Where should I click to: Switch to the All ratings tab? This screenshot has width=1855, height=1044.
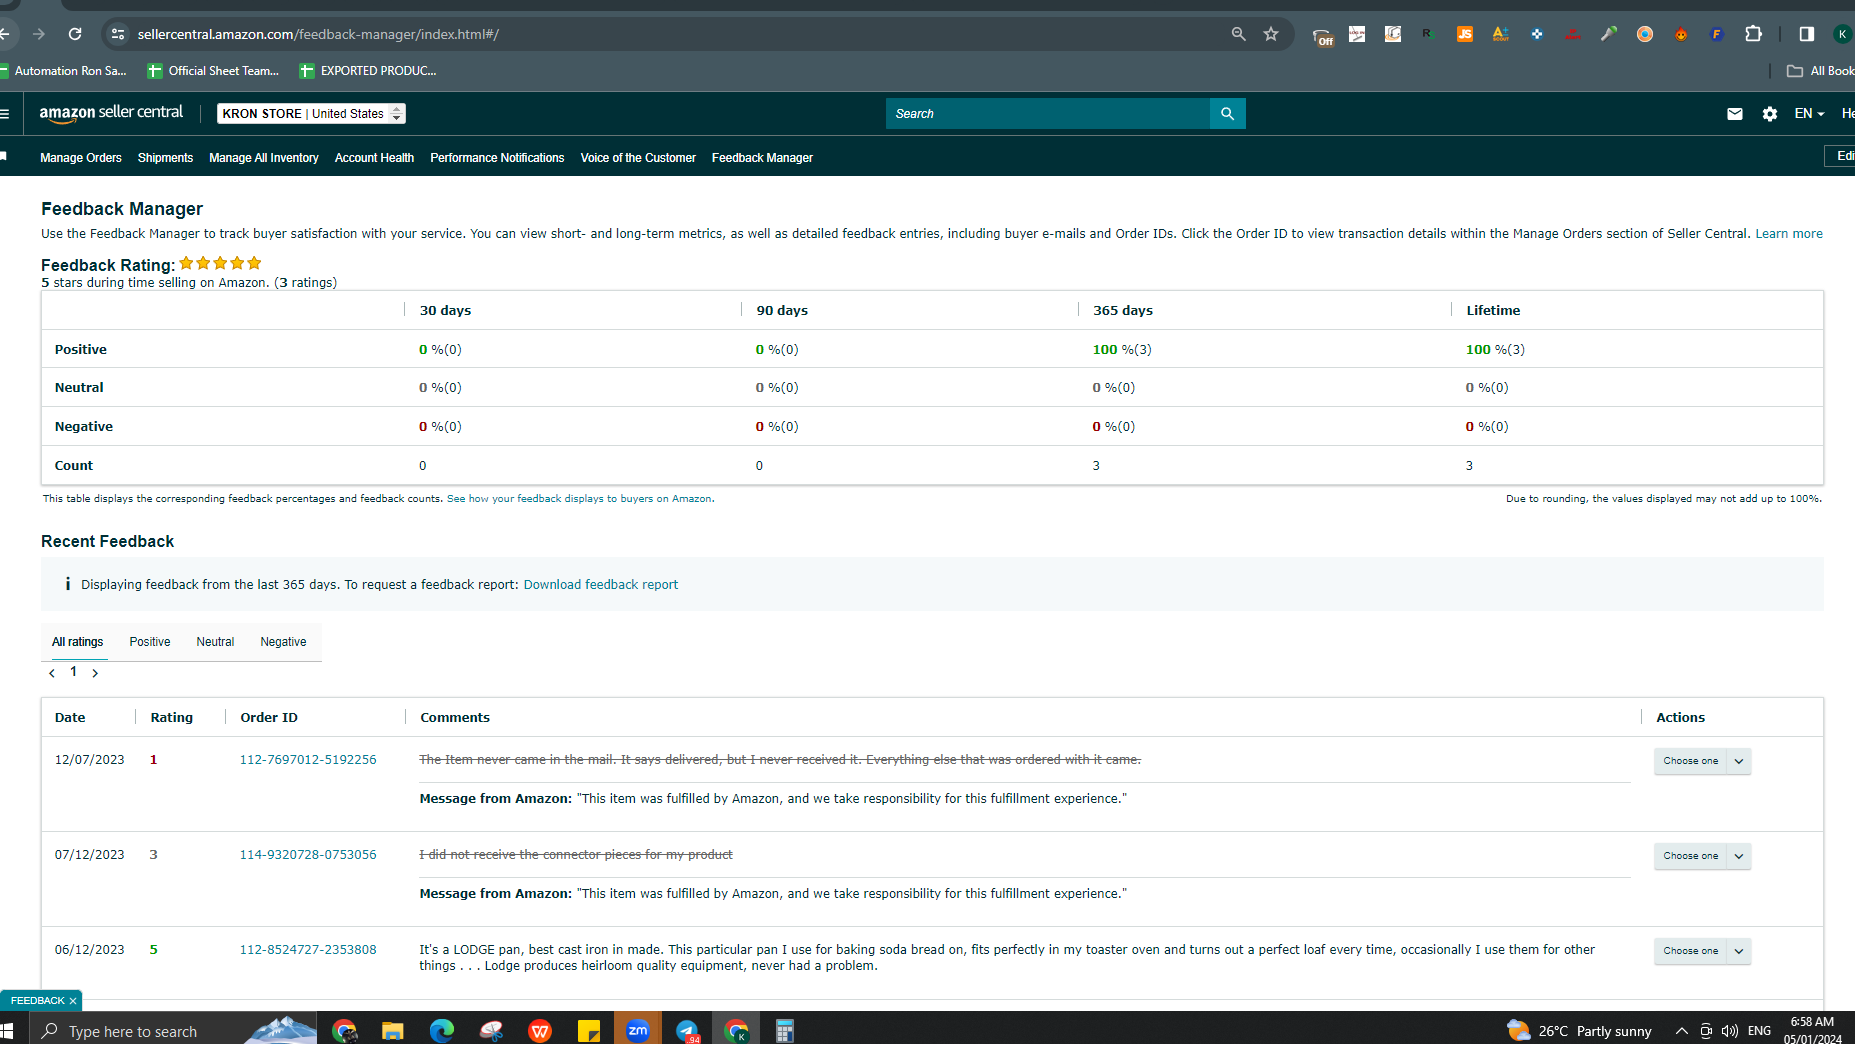coord(78,642)
